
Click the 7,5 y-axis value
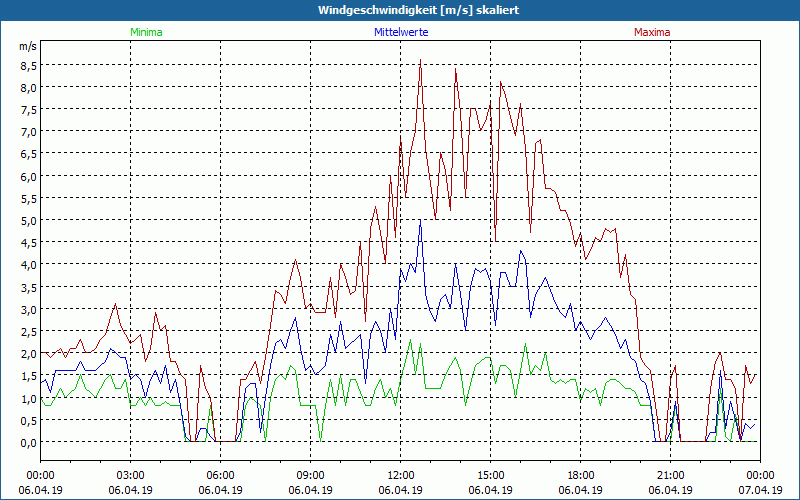pos(28,110)
